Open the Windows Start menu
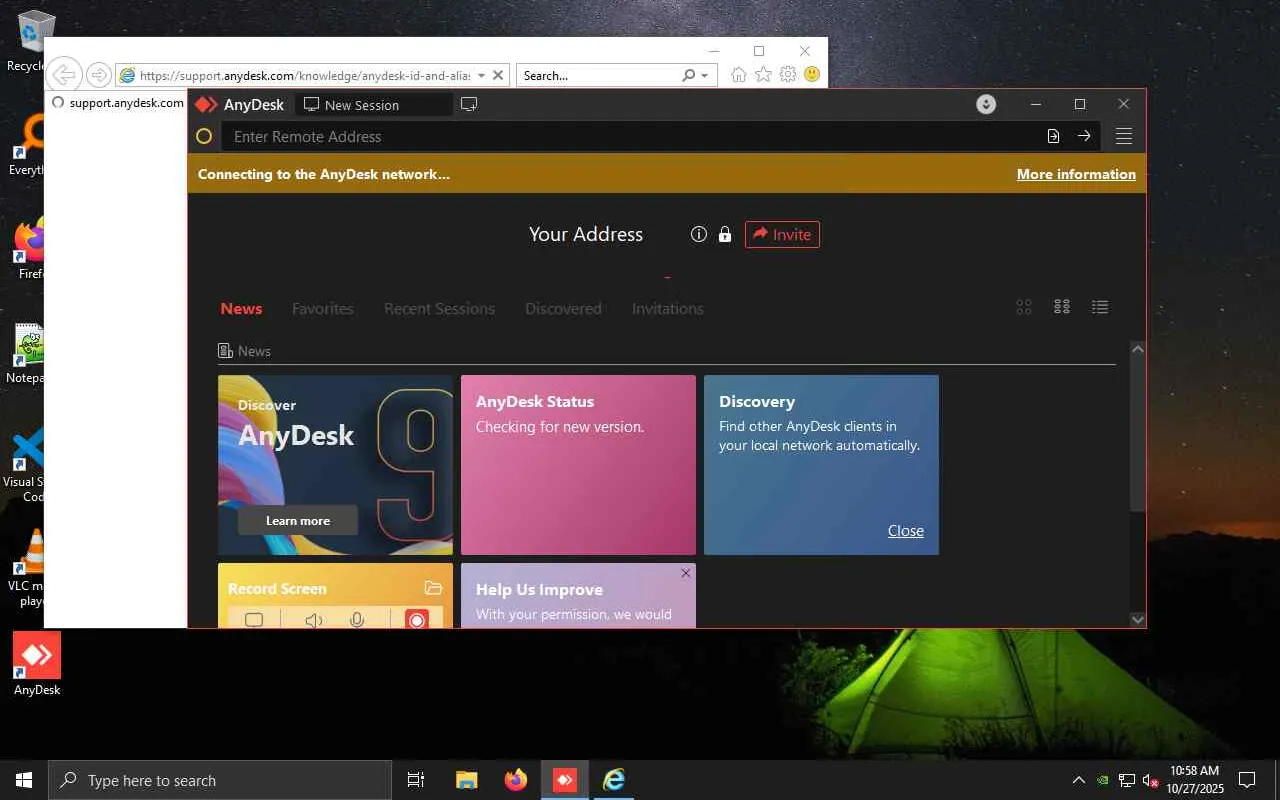 (24, 780)
